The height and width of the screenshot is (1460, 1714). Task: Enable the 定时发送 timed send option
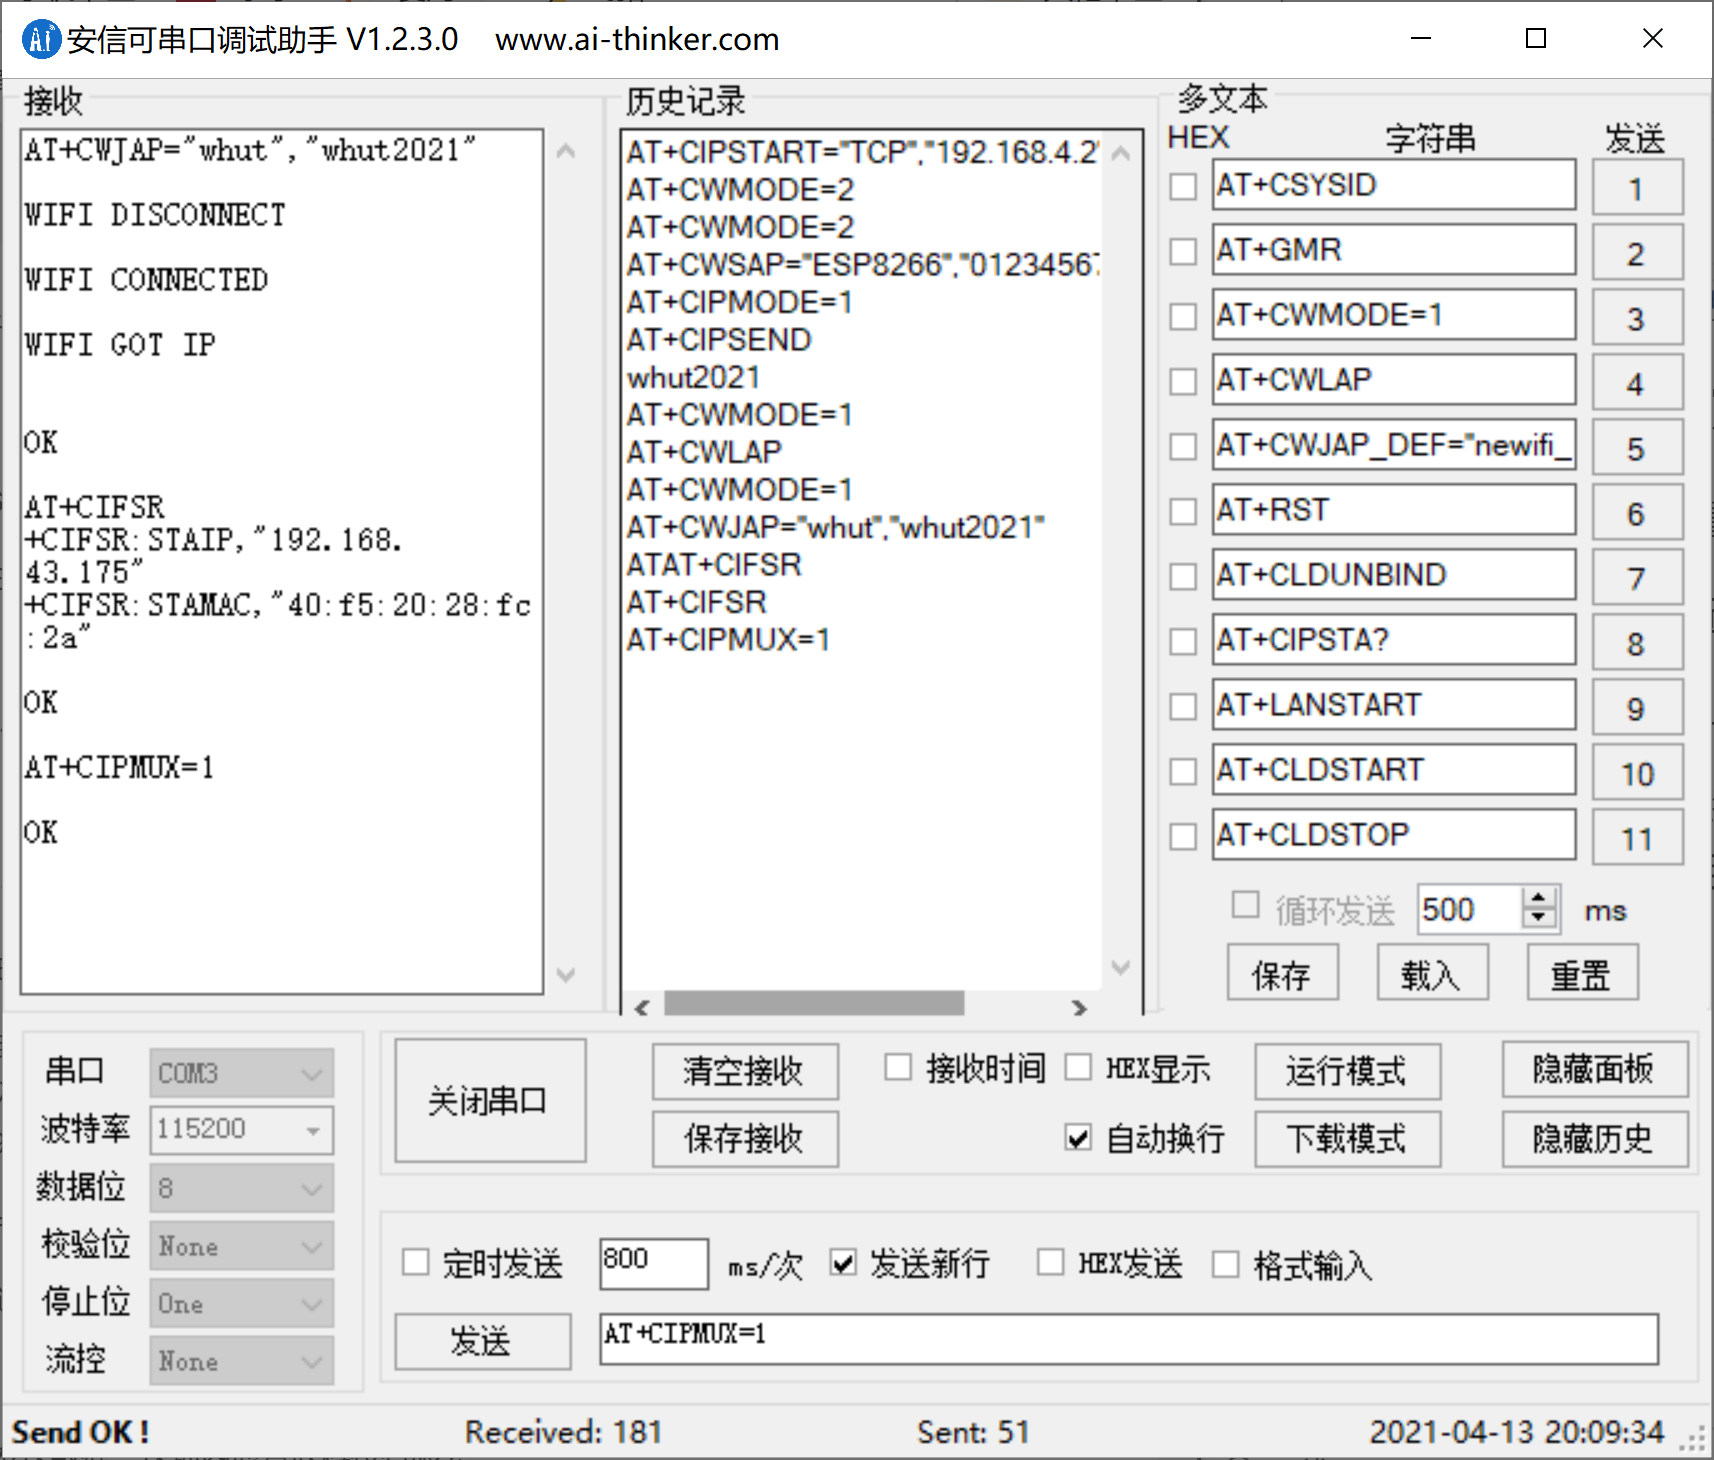click(415, 1263)
